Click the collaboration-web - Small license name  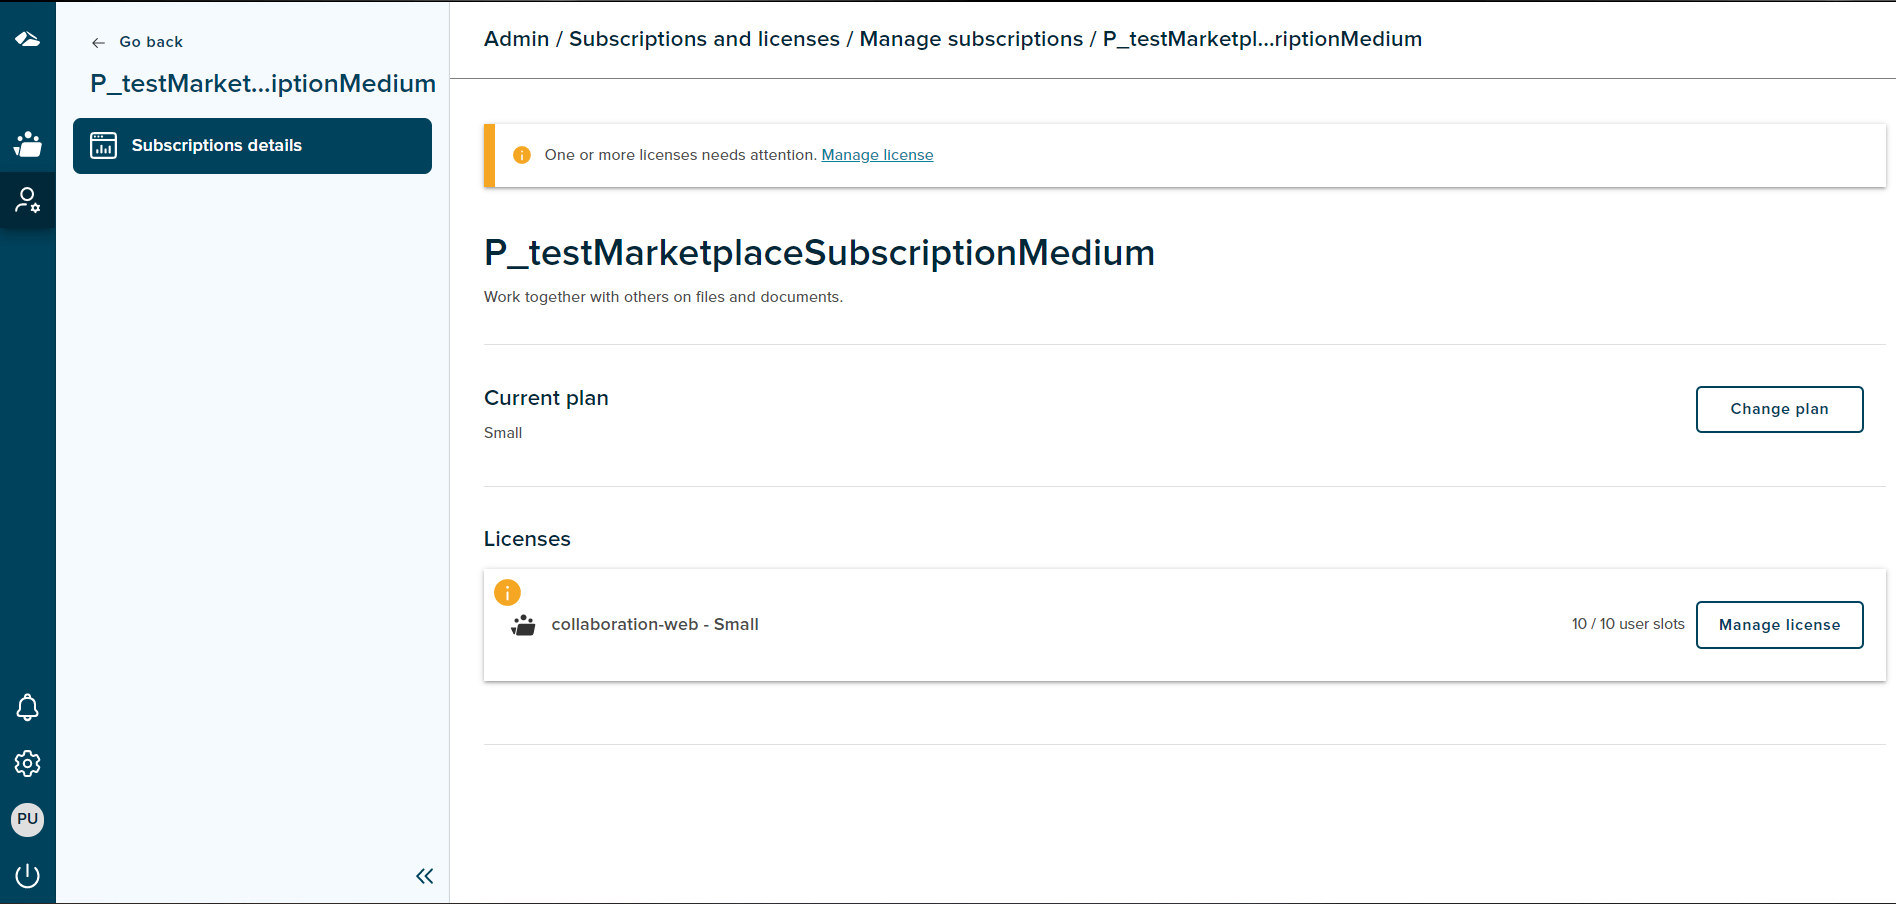point(655,625)
